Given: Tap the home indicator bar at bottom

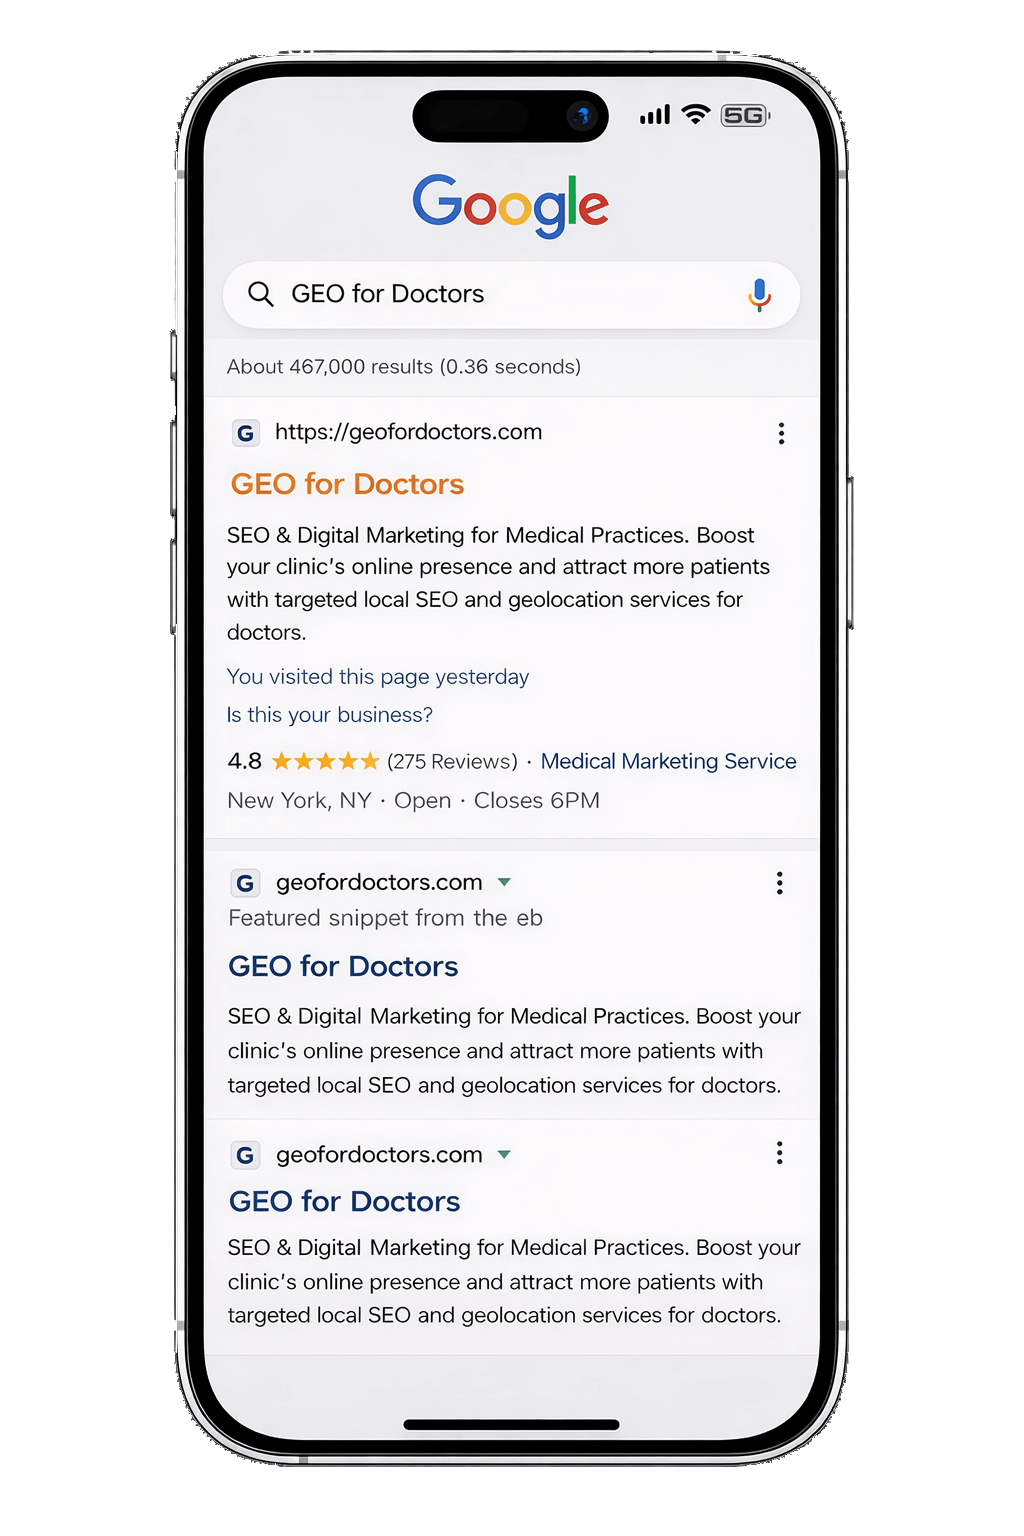Looking at the screenshot, I should coord(511,1424).
